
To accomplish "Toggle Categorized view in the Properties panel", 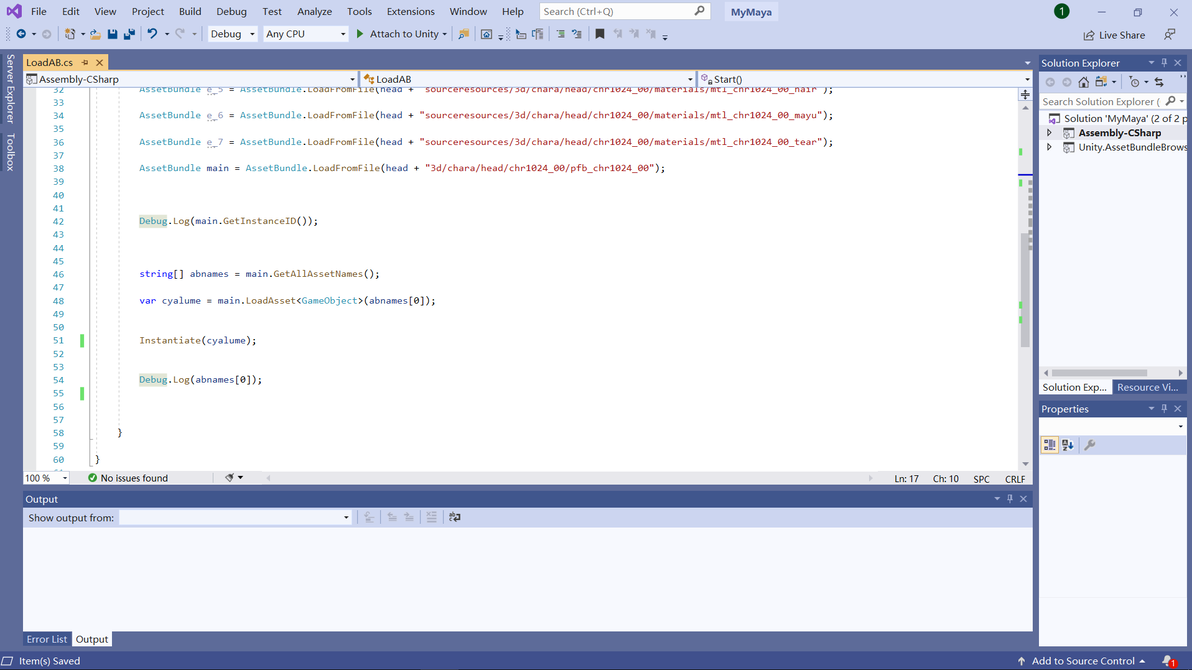I will (1049, 446).
